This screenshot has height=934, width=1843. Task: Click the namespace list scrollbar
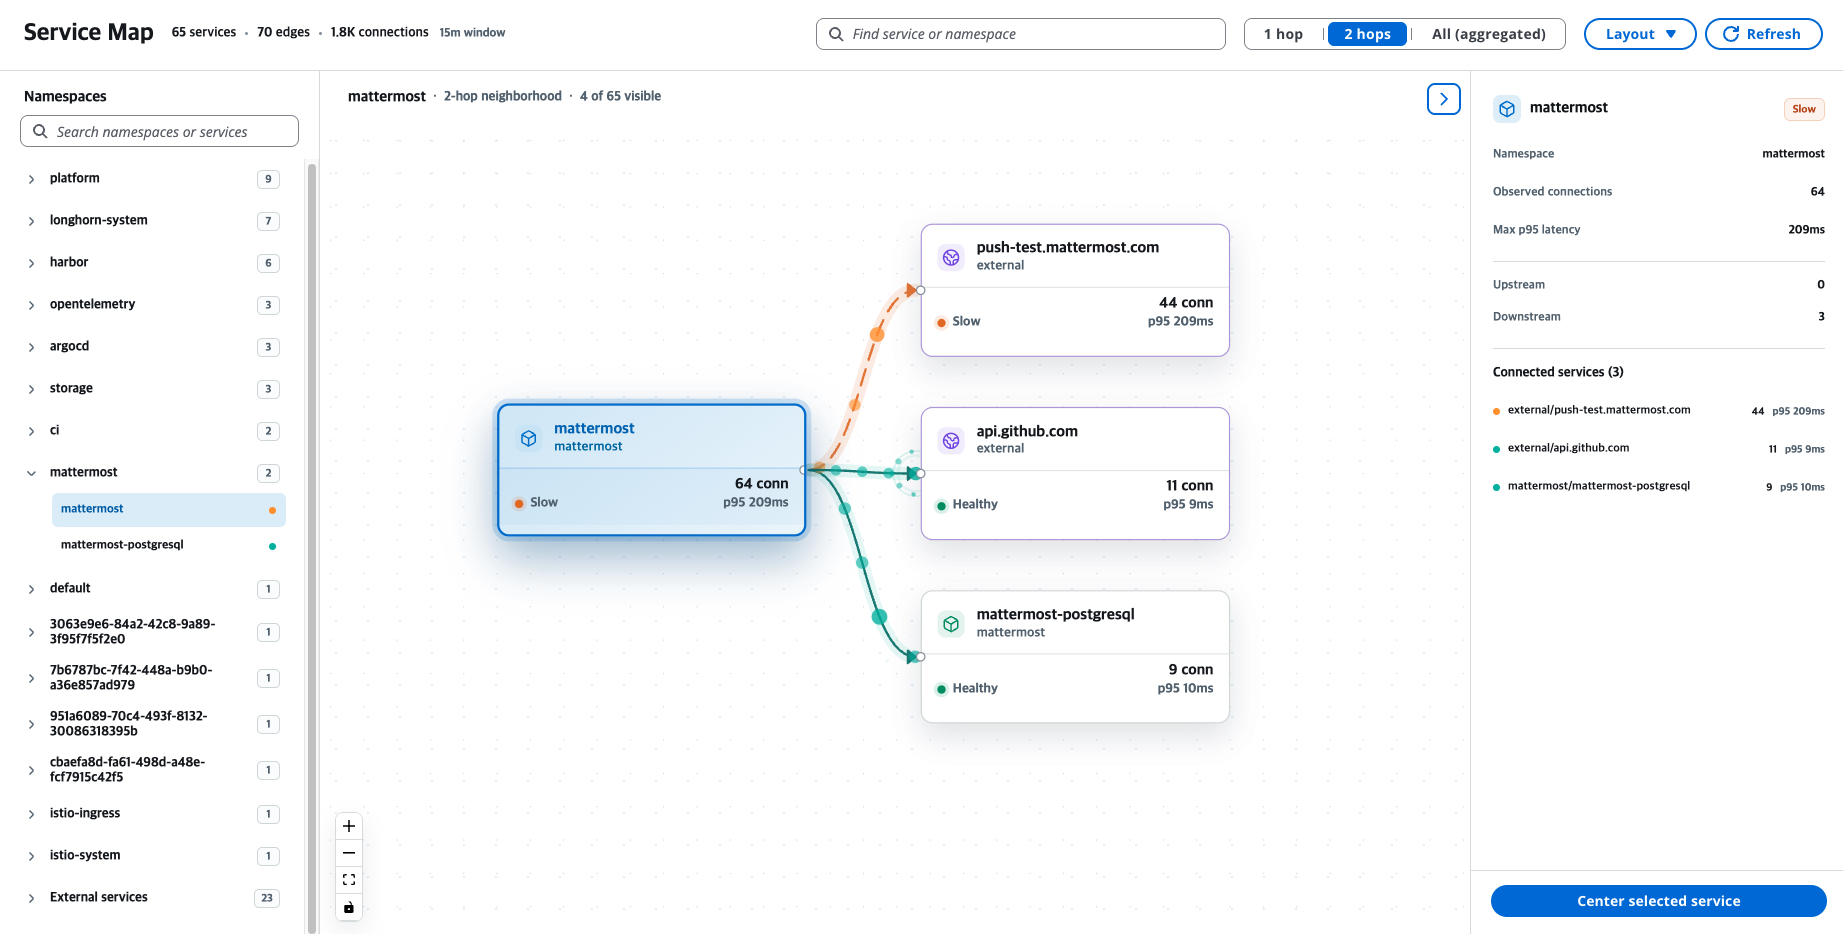point(312,548)
